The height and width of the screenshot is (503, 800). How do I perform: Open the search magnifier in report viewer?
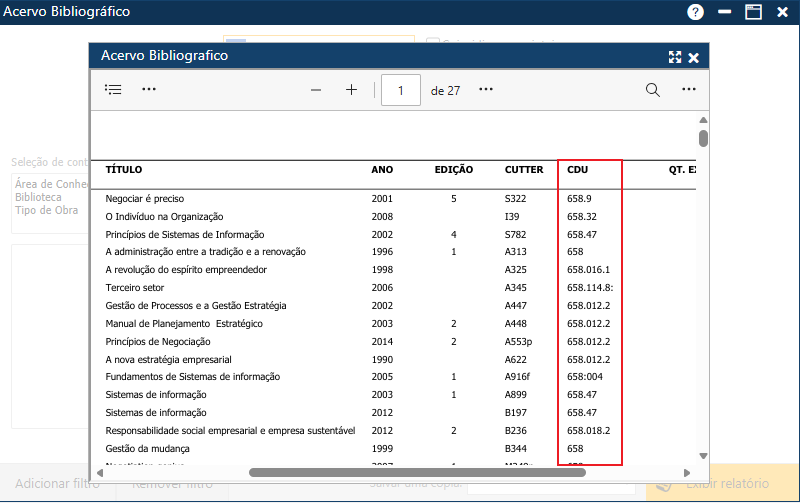tap(653, 90)
